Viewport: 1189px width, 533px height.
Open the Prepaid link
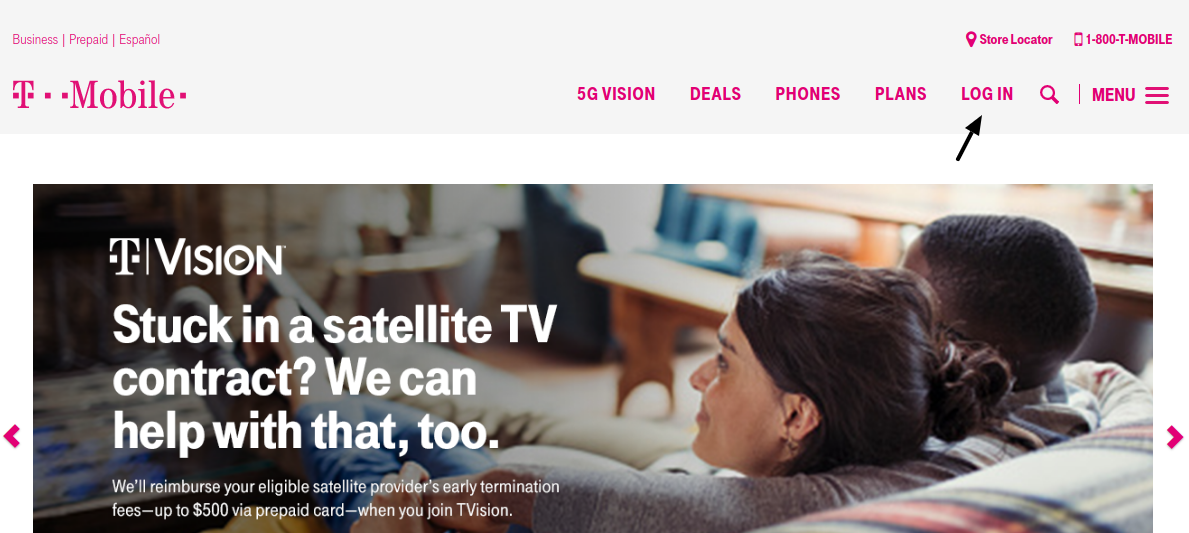point(89,39)
